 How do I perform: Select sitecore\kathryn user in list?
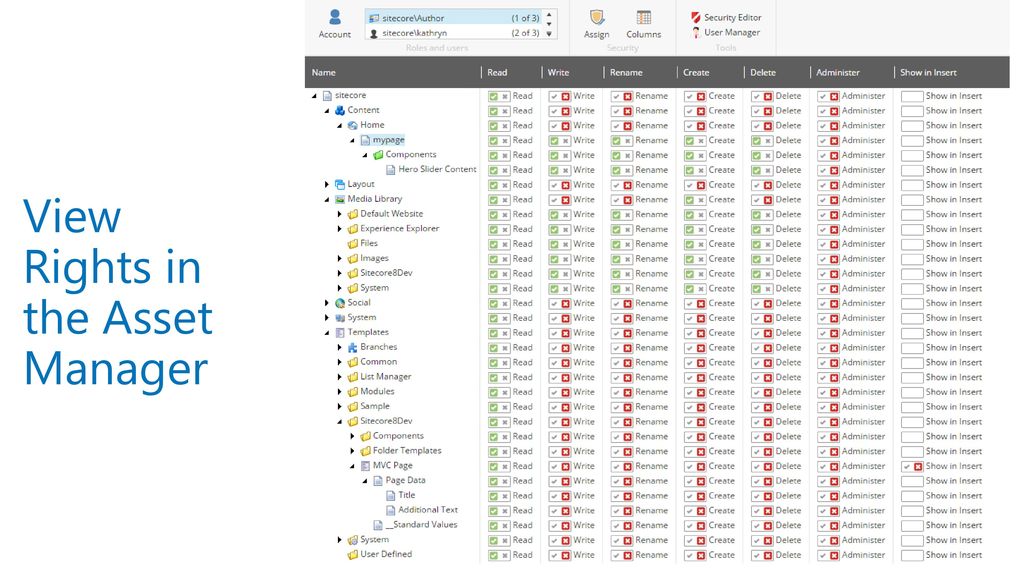pos(457,33)
